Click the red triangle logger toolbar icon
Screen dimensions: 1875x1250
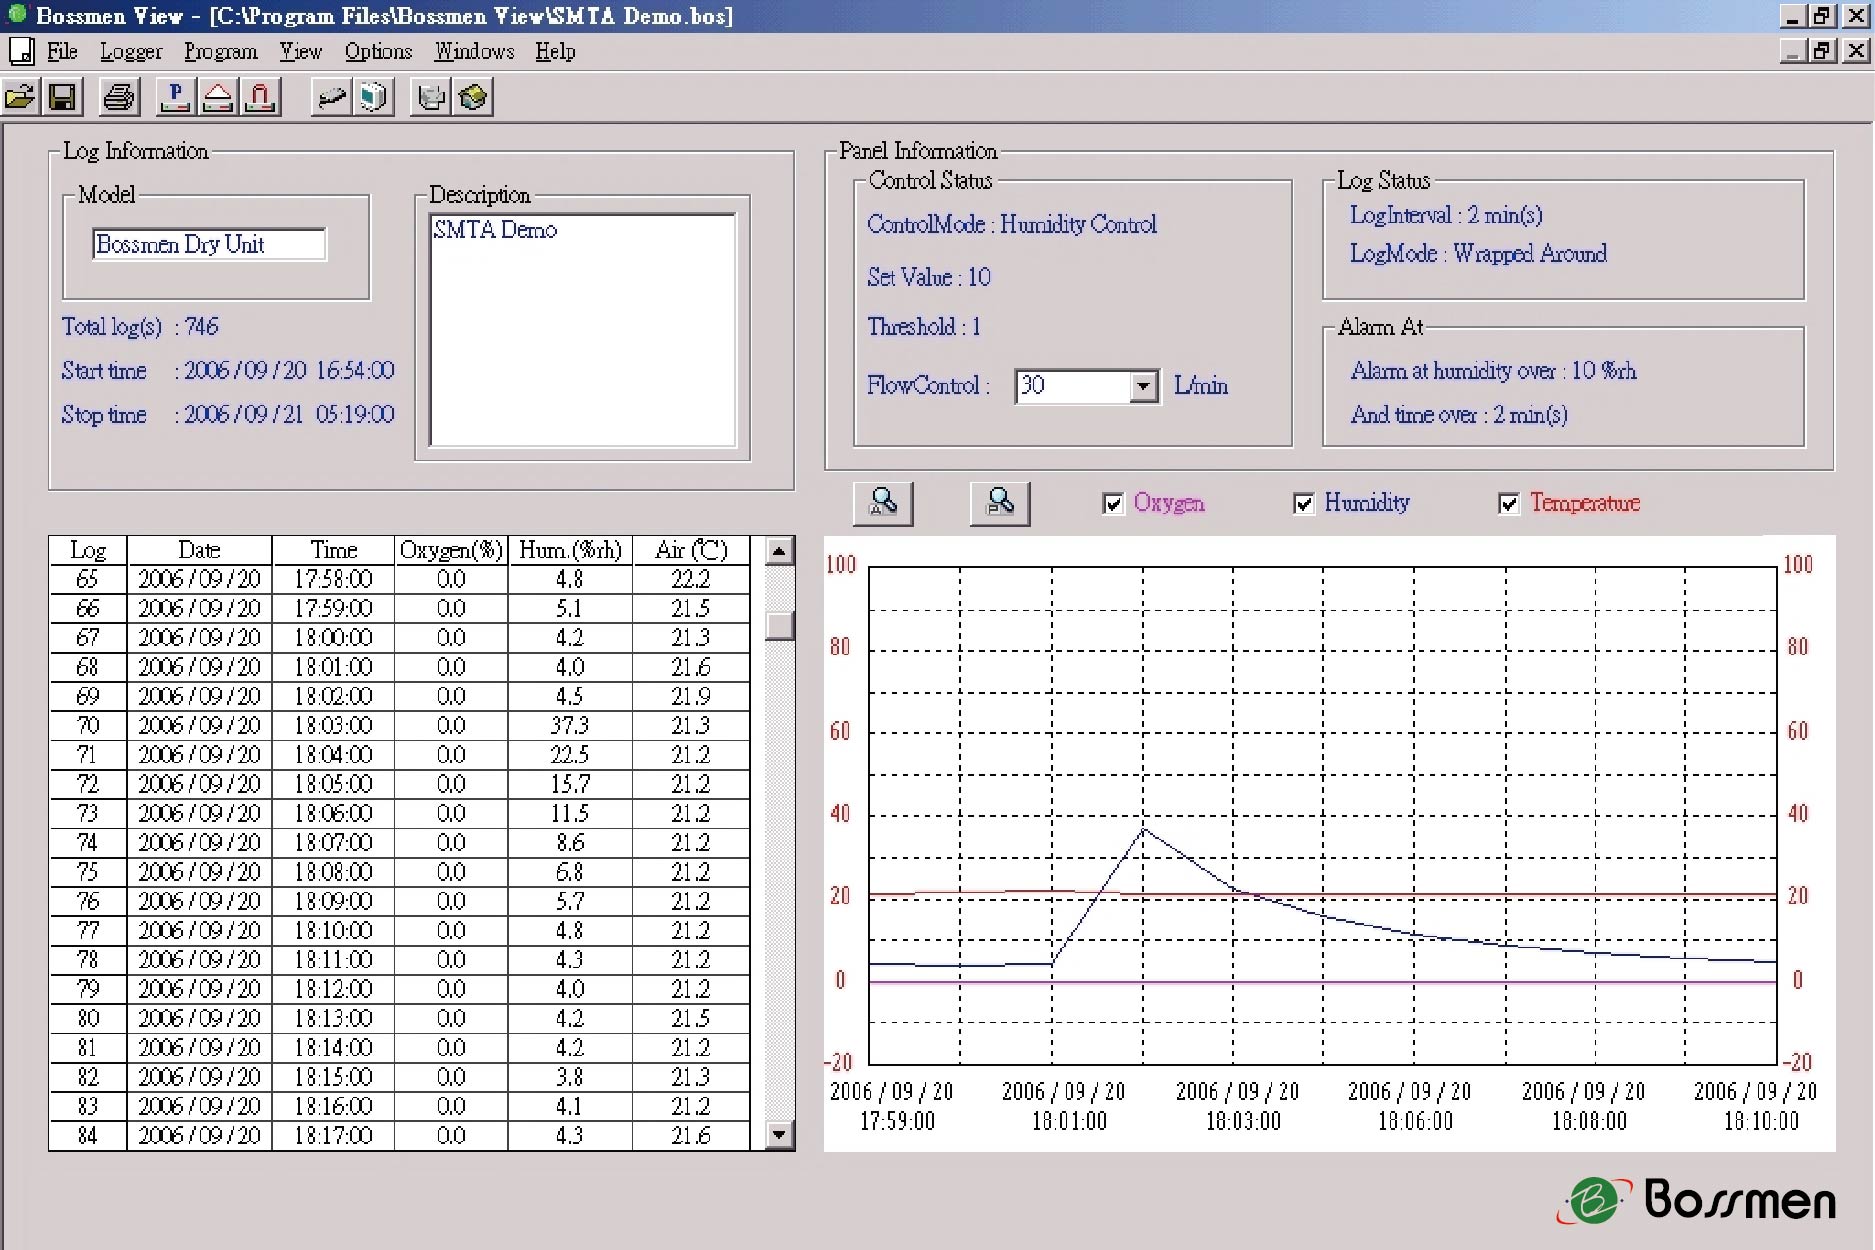tap(218, 97)
